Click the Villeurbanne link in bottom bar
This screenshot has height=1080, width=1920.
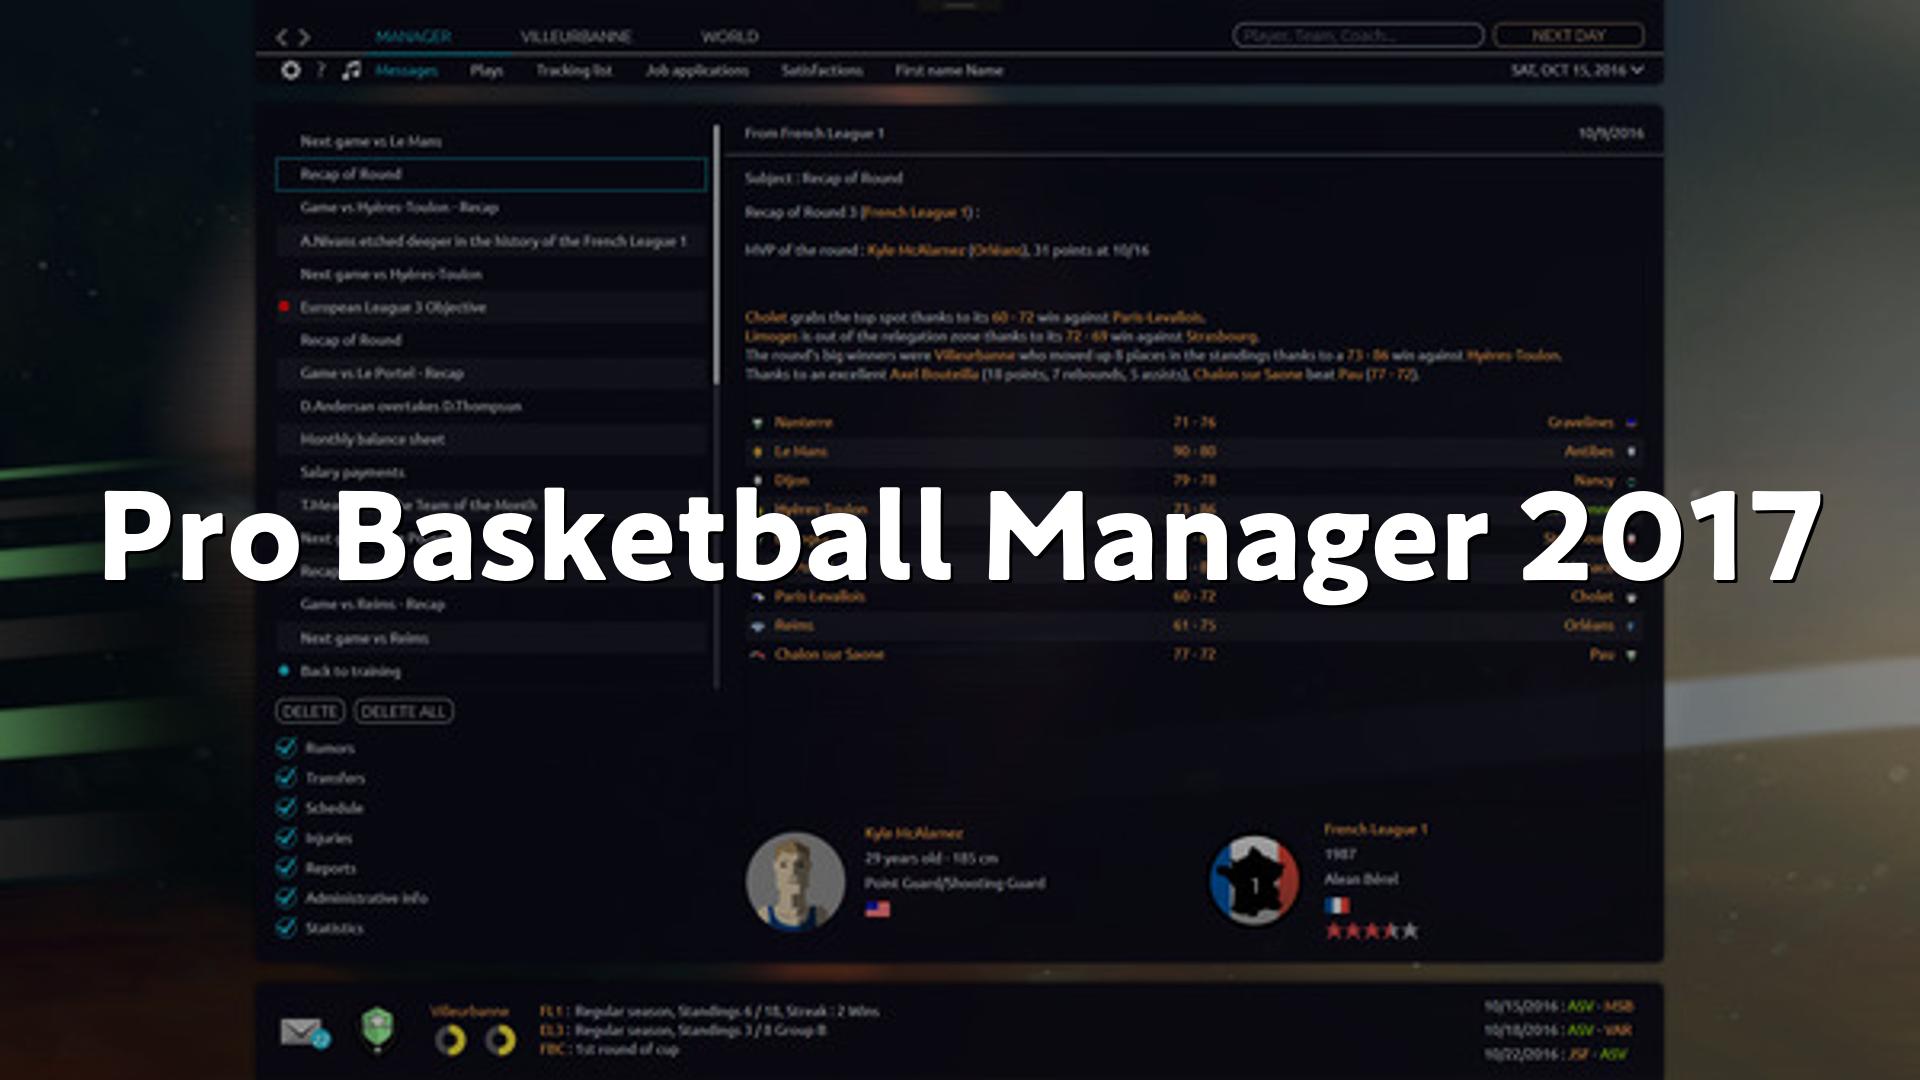tap(469, 1011)
